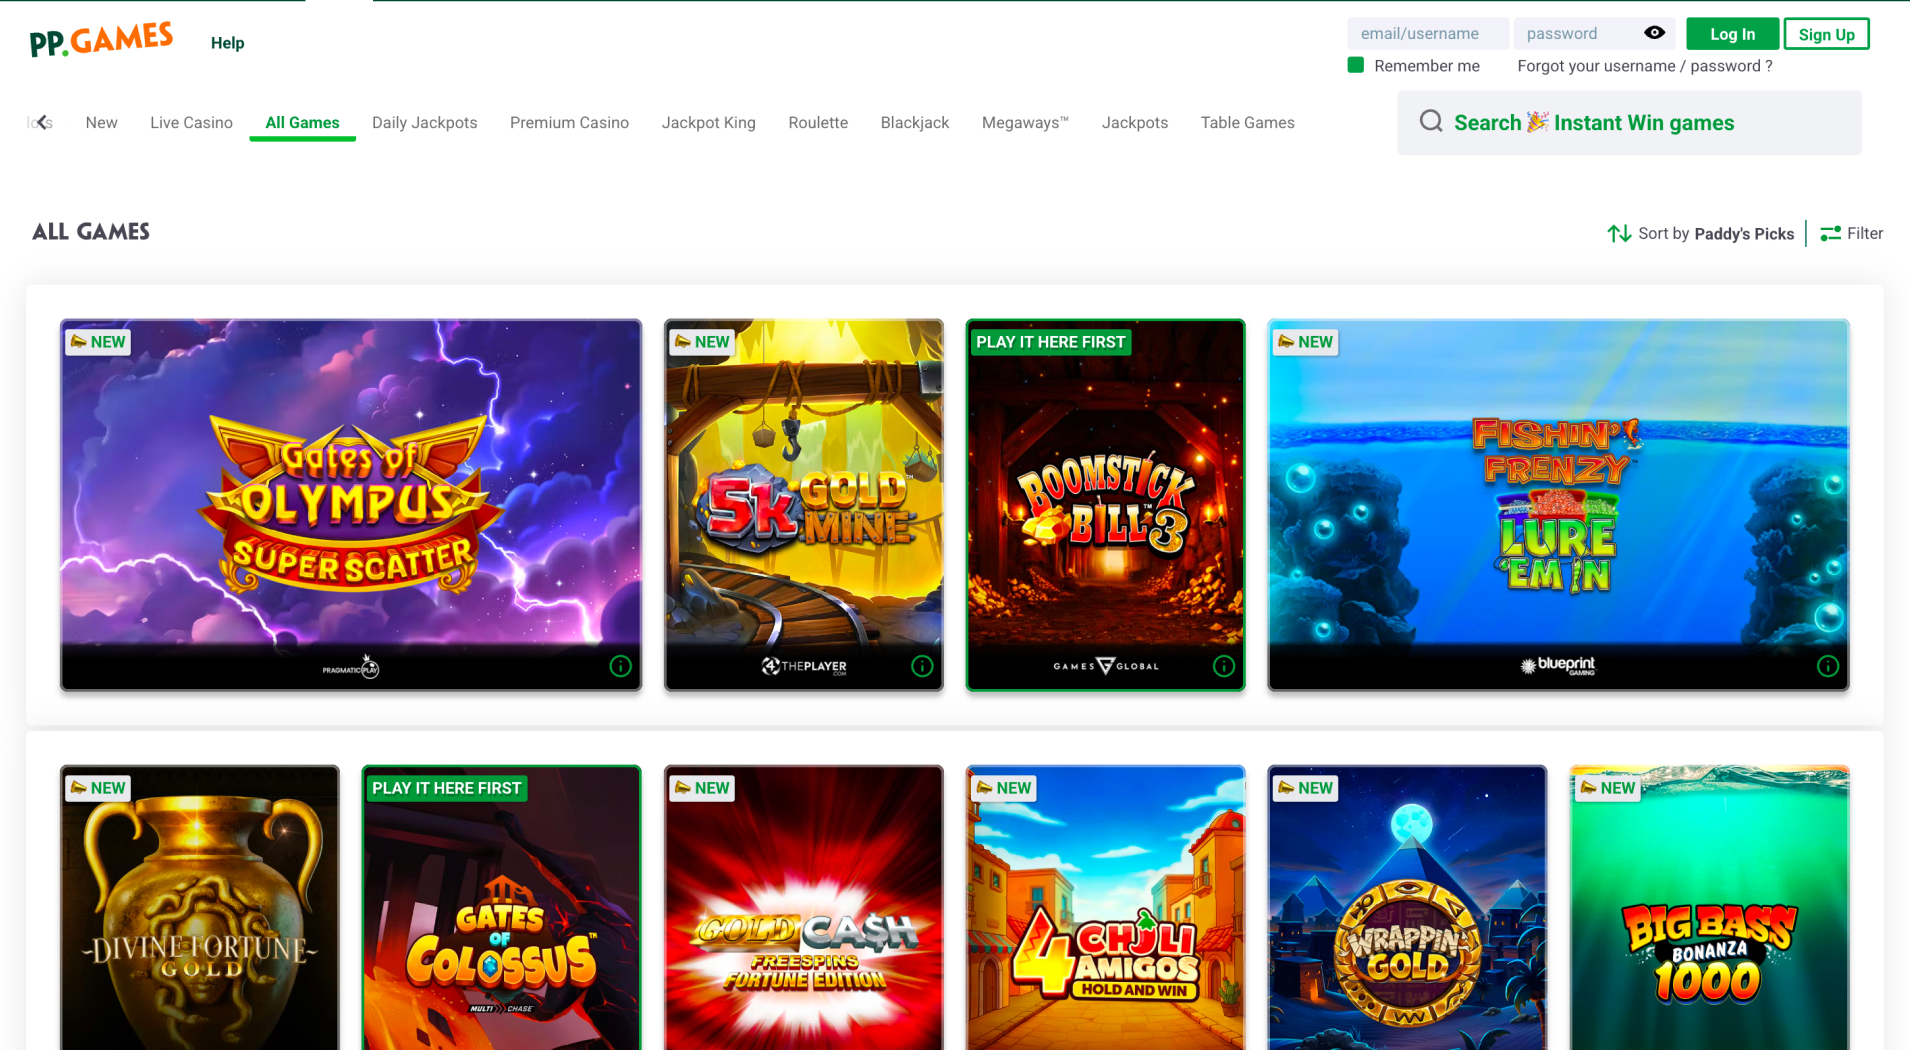Open the Filter options
The image size is (1910, 1050).
[1852, 233]
